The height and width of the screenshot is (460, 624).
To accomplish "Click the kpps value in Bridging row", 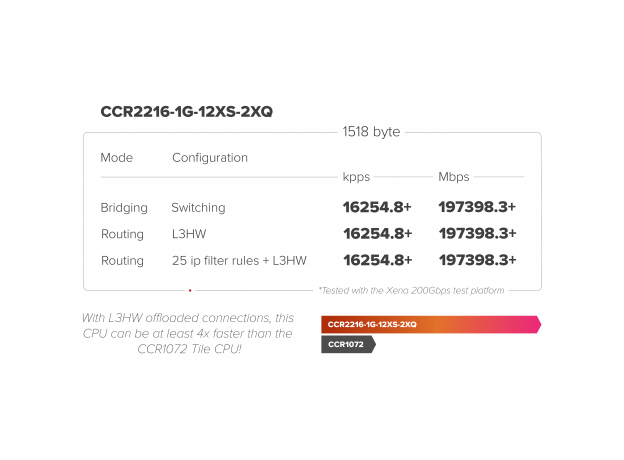I will click(378, 208).
